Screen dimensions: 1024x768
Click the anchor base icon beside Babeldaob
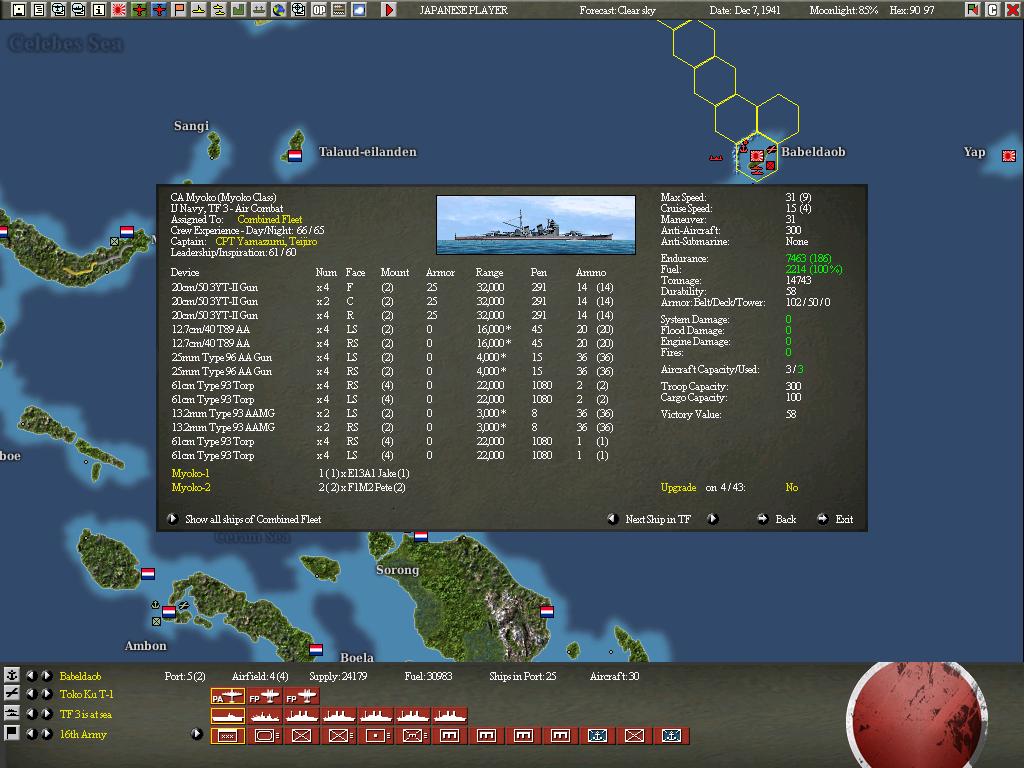click(11, 675)
